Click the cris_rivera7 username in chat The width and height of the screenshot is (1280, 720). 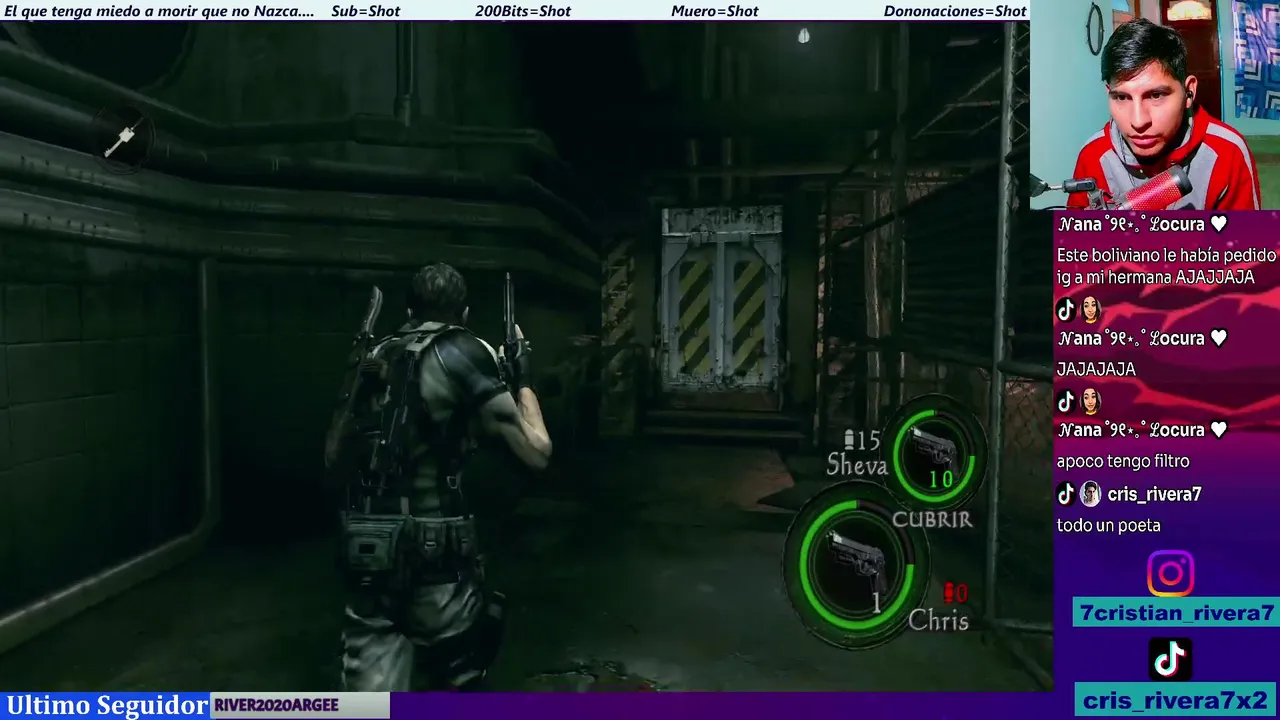[x=1154, y=494]
